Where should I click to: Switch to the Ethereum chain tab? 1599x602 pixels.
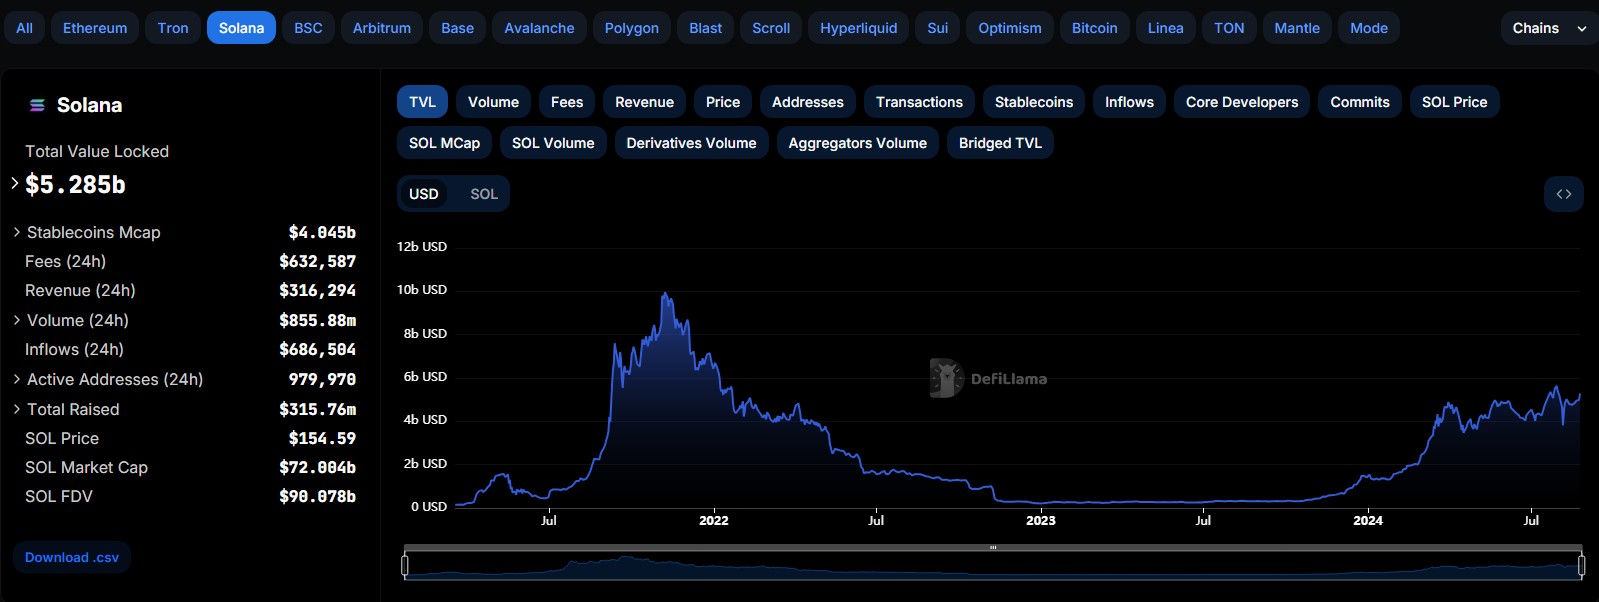coord(95,28)
